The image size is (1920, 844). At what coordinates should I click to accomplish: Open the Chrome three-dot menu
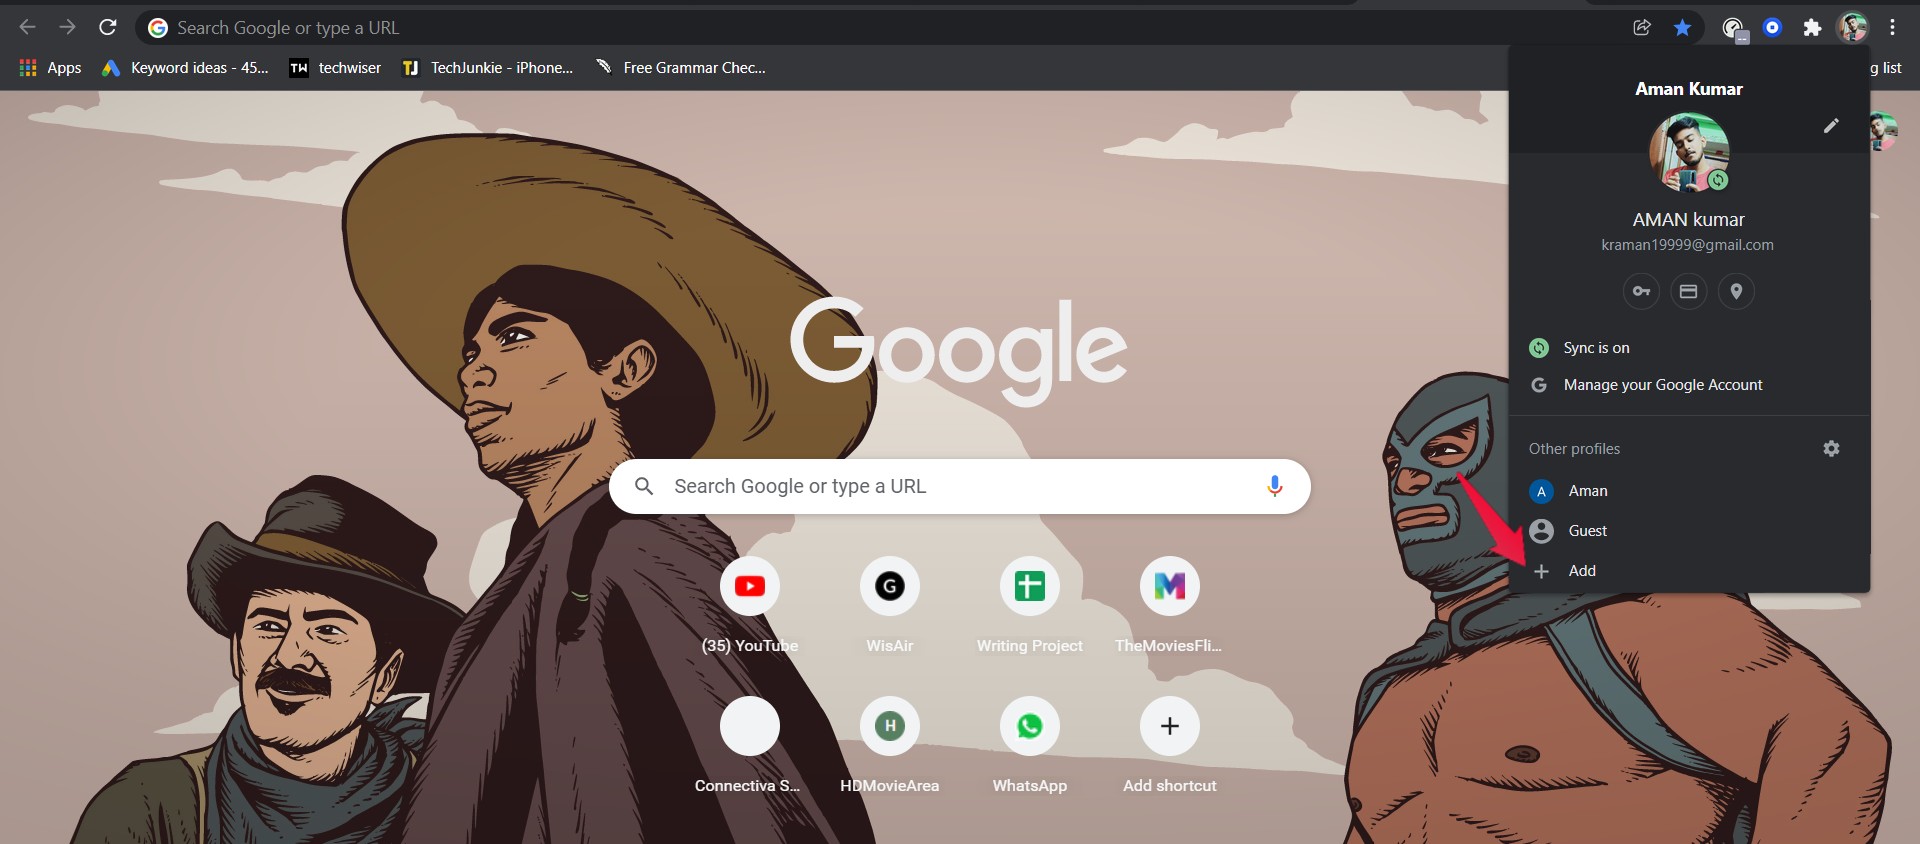coord(1893,27)
